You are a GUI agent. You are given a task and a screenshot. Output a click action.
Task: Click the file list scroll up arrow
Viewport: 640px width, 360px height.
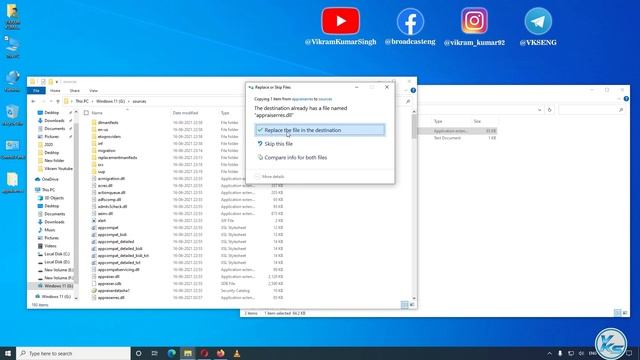tap(414, 111)
